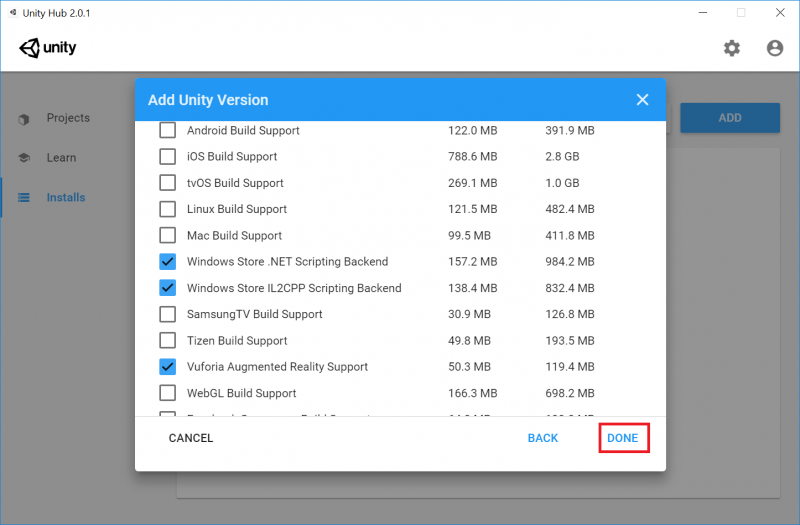
Task: Click Windows Store .NET Scripting Backend label
Action: pos(287,261)
